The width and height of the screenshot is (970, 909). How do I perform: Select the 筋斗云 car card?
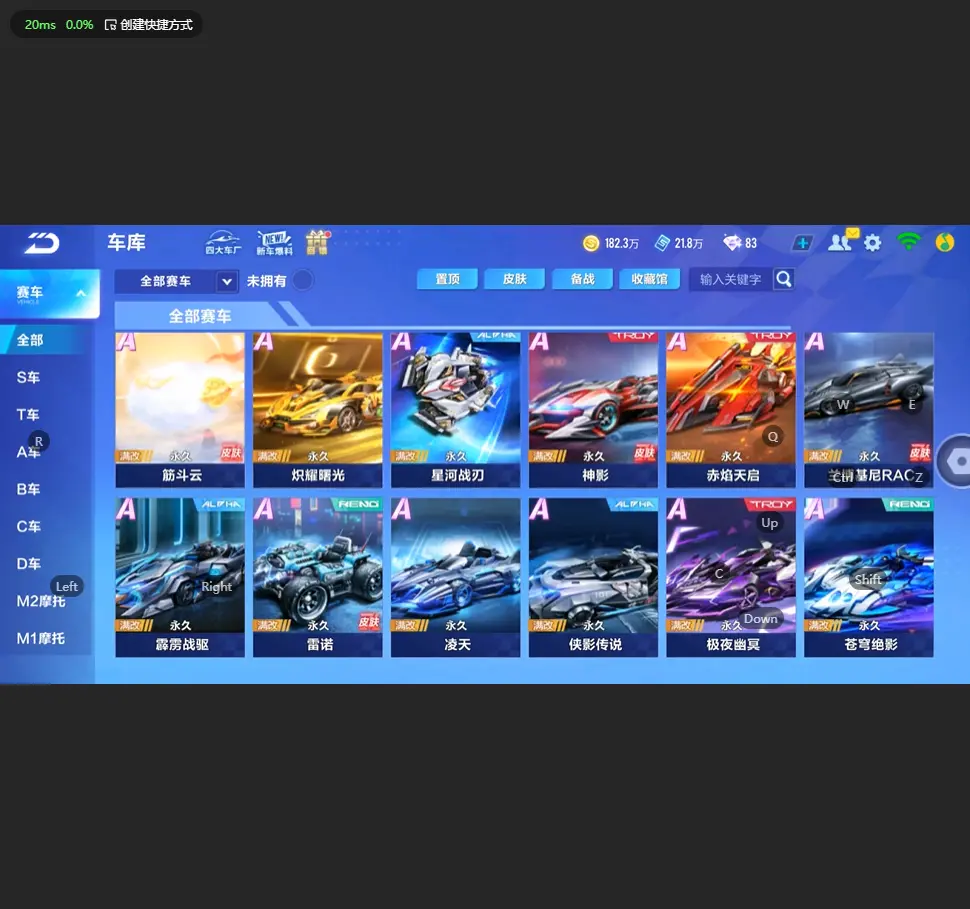(180, 410)
